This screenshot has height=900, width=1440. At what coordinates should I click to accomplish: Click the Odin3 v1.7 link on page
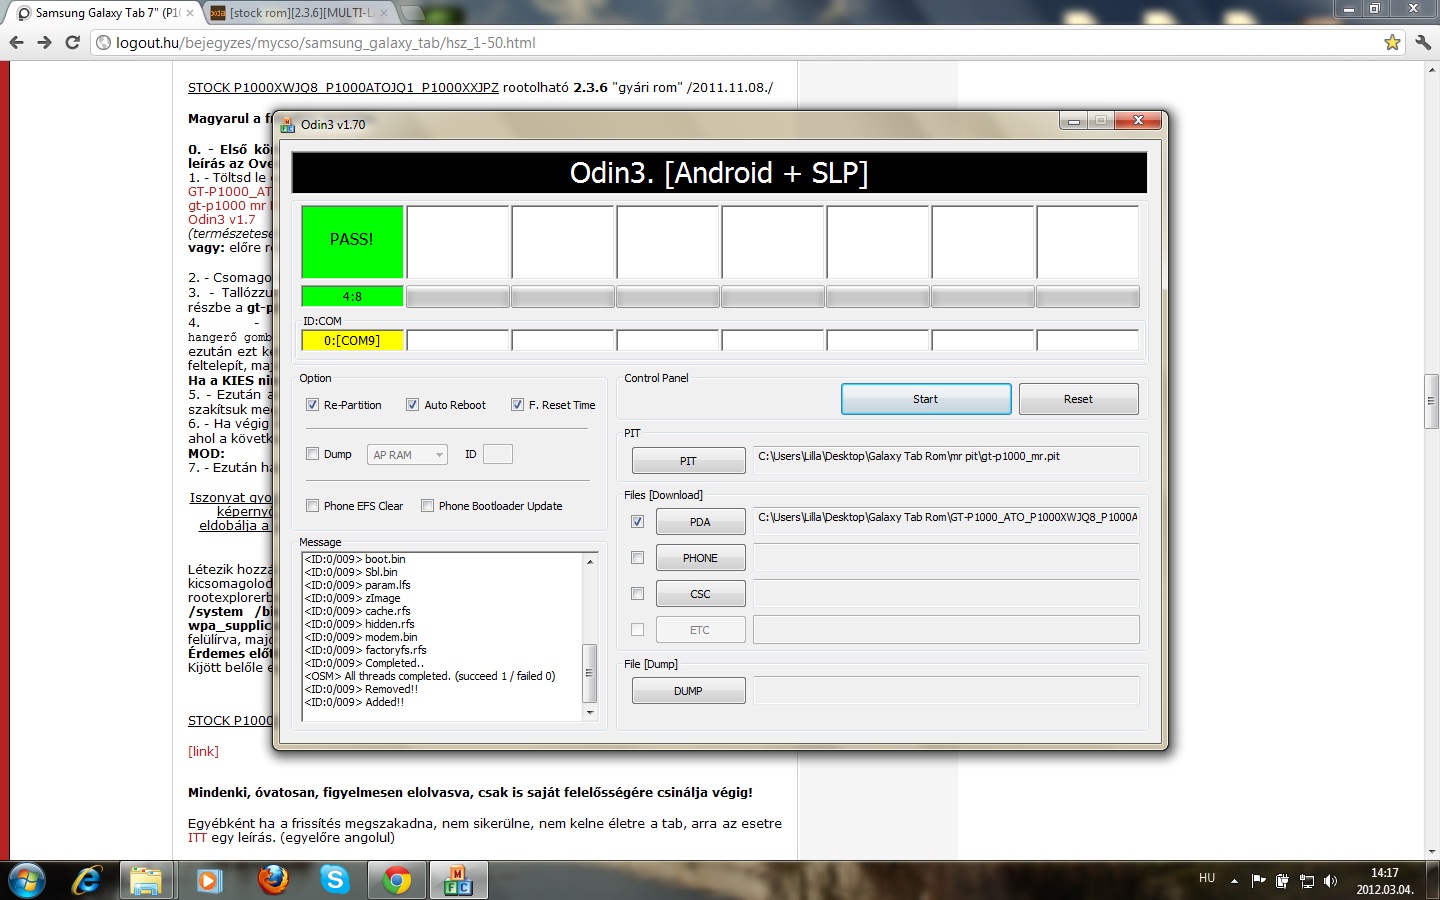(221, 219)
